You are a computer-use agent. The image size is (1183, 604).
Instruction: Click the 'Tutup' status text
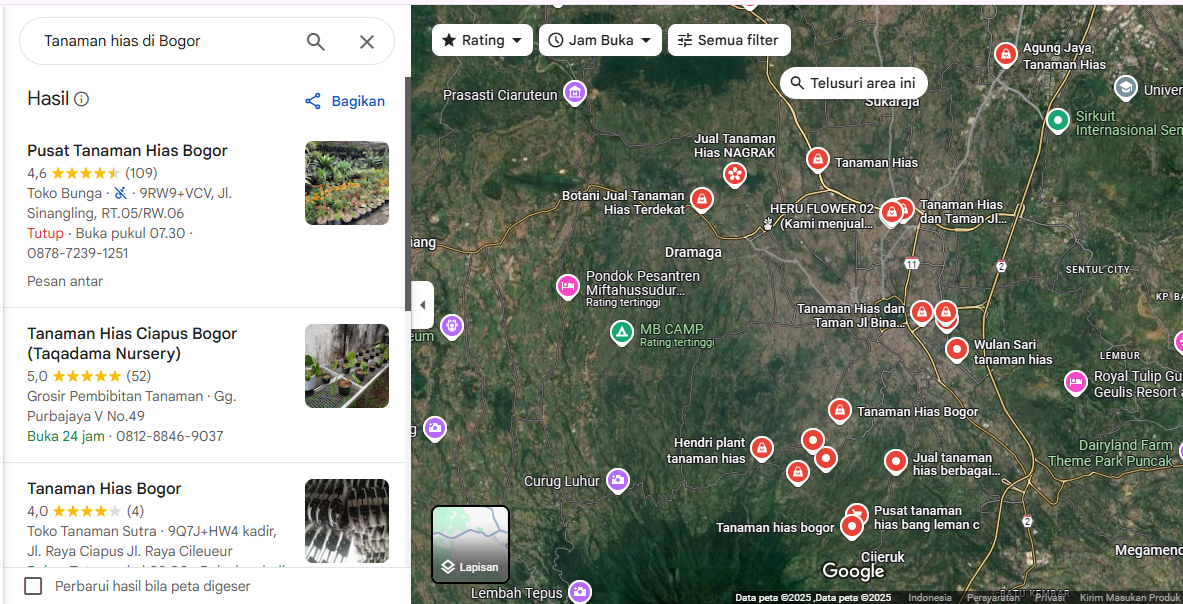45,233
